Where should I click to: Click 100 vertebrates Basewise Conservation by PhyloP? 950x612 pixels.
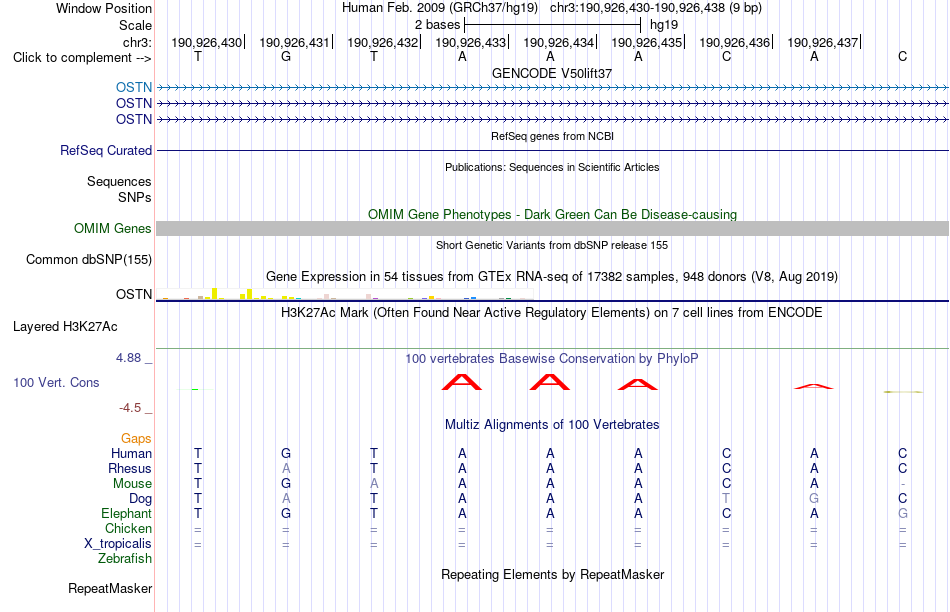(552, 359)
